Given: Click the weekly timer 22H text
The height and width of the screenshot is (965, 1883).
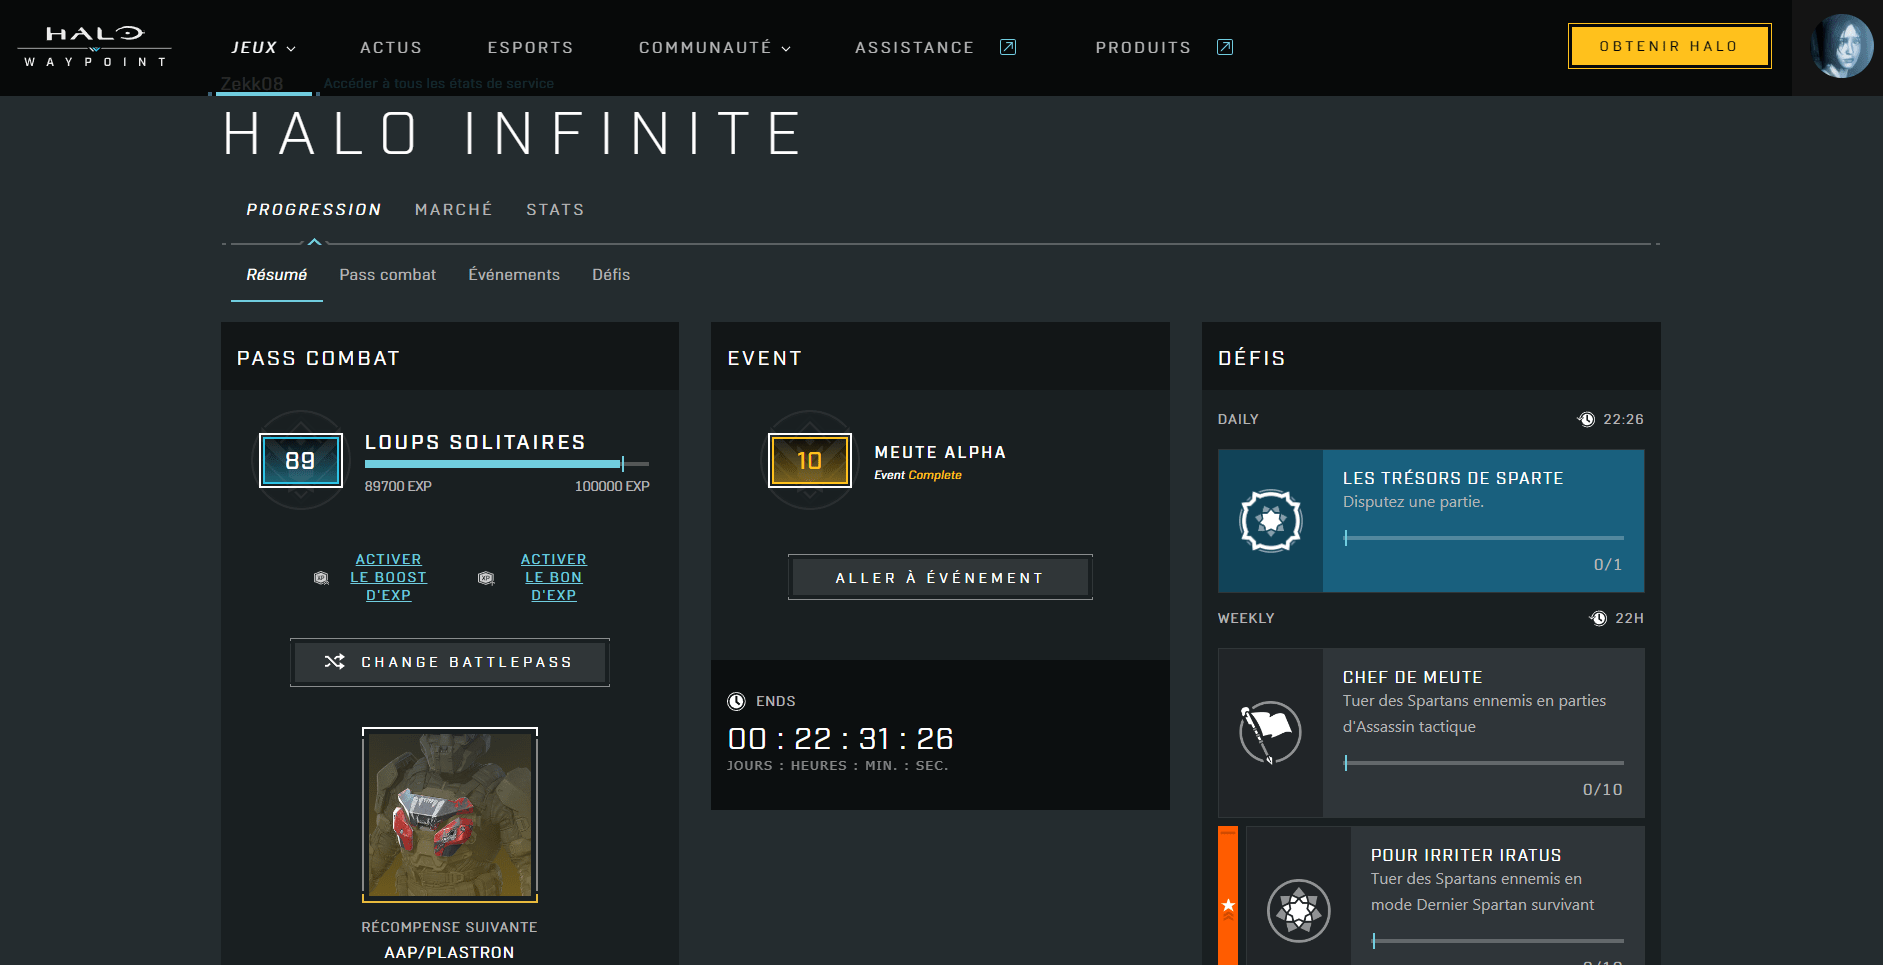Looking at the screenshot, I should [x=1629, y=618].
